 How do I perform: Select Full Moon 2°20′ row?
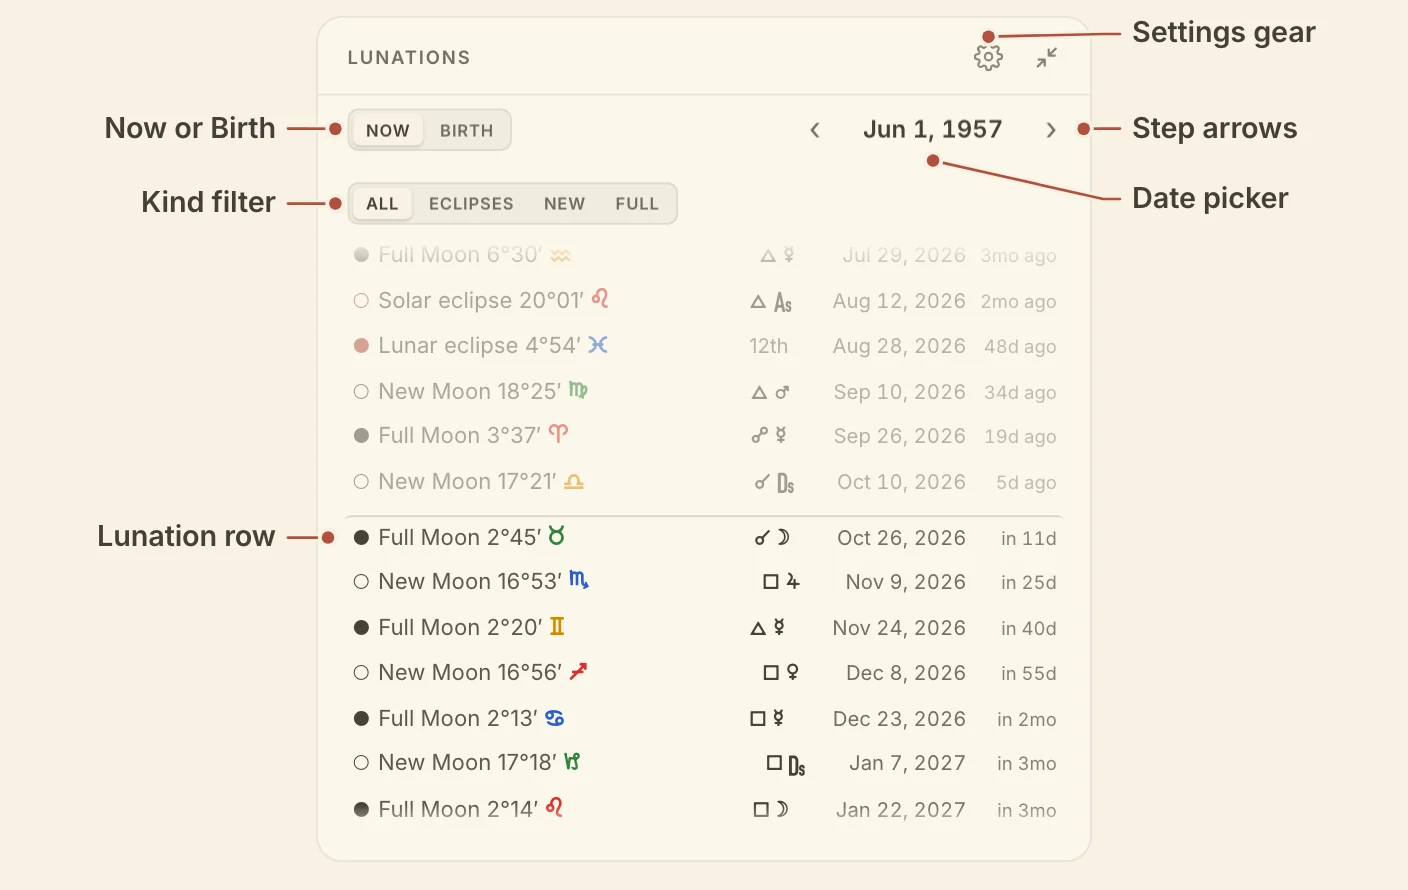pos(704,628)
